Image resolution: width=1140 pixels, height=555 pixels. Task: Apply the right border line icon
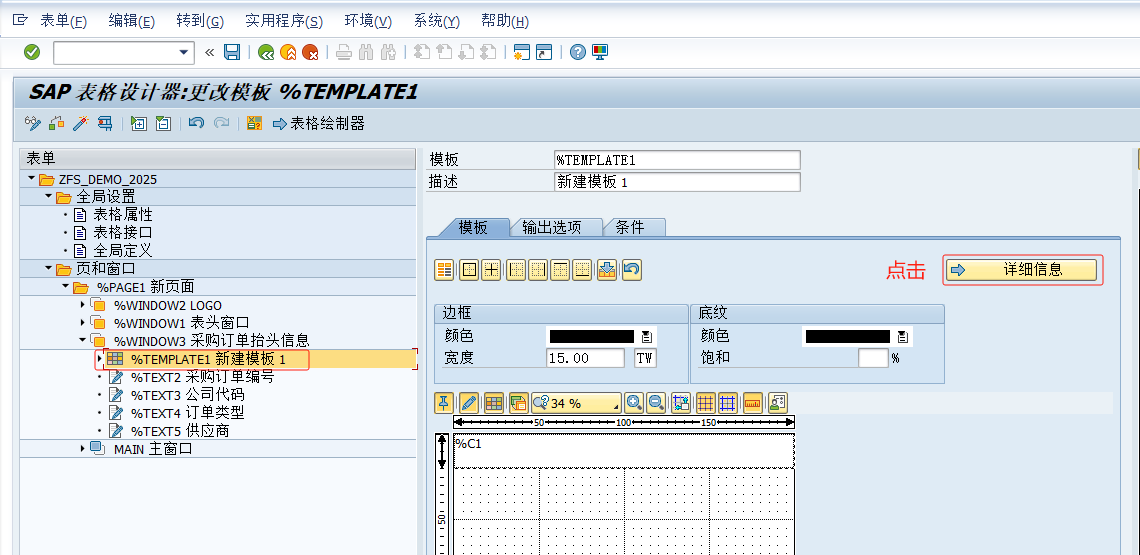[x=538, y=270]
